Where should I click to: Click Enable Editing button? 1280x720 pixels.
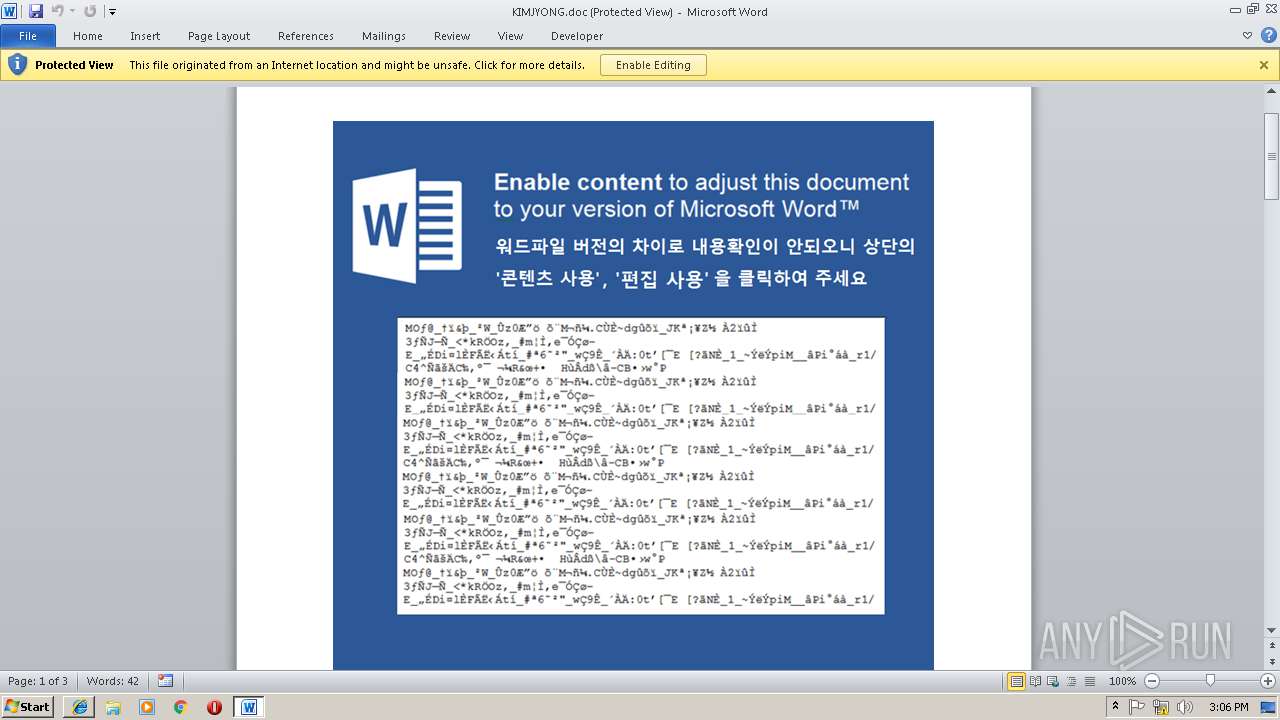click(653, 65)
